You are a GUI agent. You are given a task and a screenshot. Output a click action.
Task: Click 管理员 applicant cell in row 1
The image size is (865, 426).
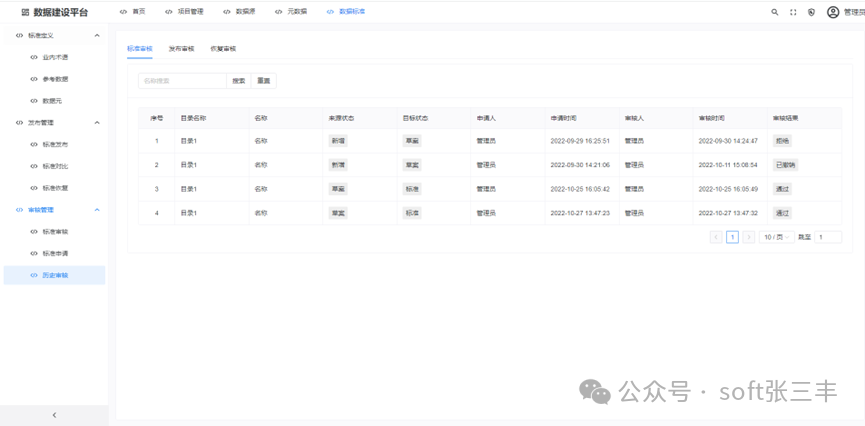tap(486, 141)
